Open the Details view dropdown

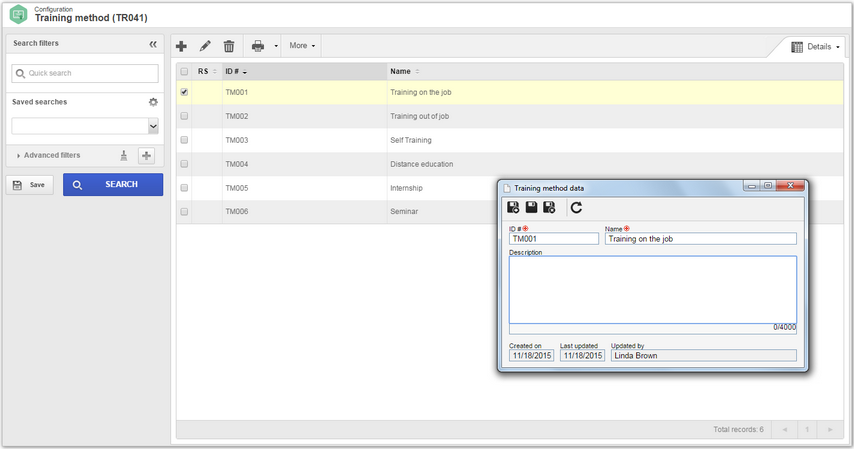pyautogui.click(x=815, y=47)
